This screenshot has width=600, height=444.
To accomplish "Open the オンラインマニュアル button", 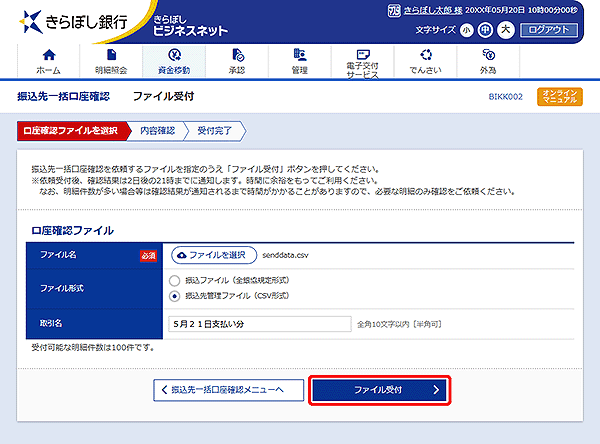I will pos(560,96).
